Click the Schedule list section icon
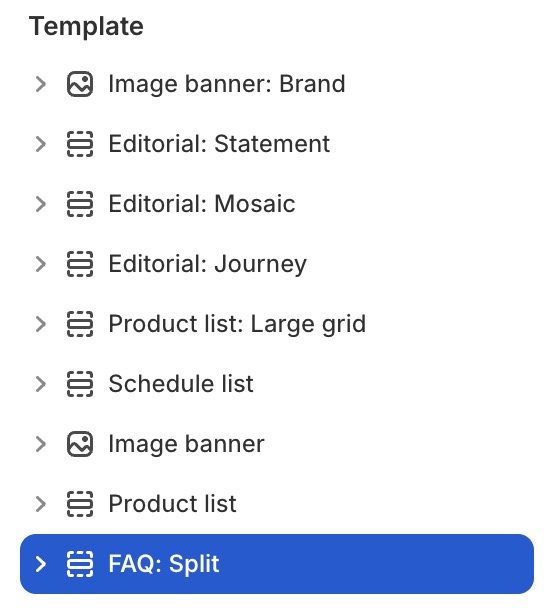Viewport: 552px width, 608px height. point(80,384)
